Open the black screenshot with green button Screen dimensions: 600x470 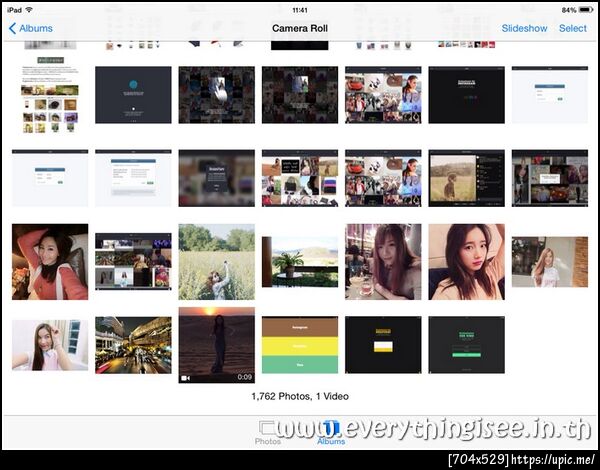466,345
